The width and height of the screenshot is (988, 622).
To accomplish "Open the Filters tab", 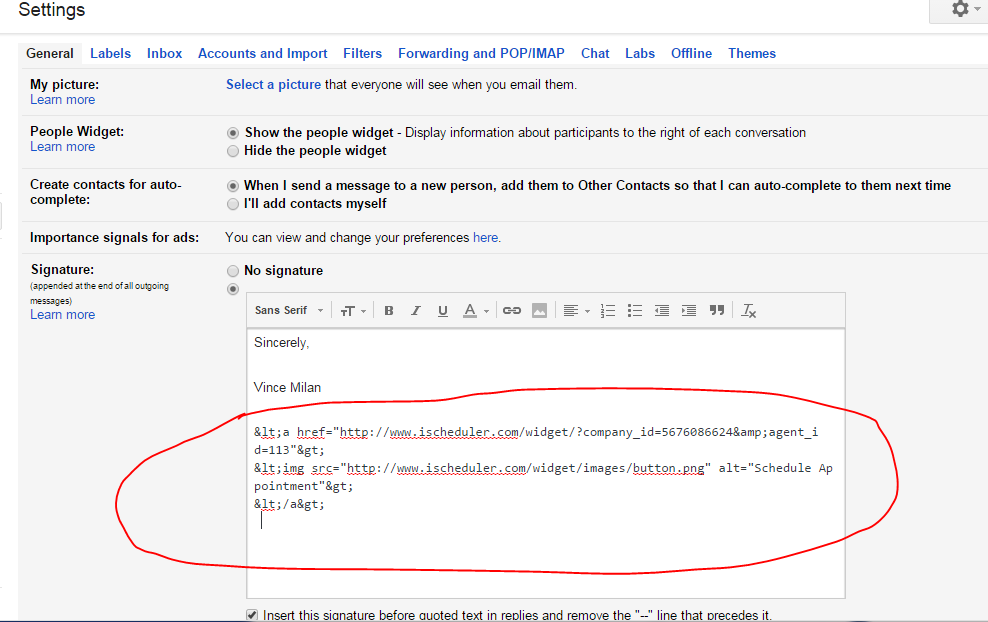I will pos(362,54).
